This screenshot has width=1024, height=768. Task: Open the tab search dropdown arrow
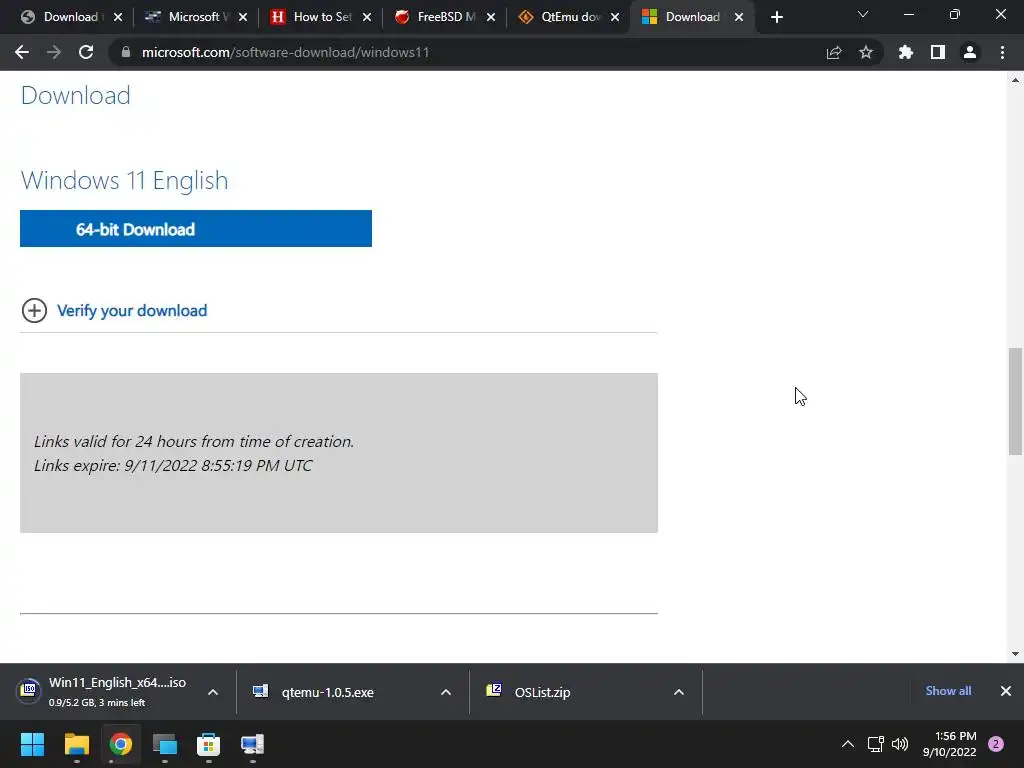pos(863,14)
